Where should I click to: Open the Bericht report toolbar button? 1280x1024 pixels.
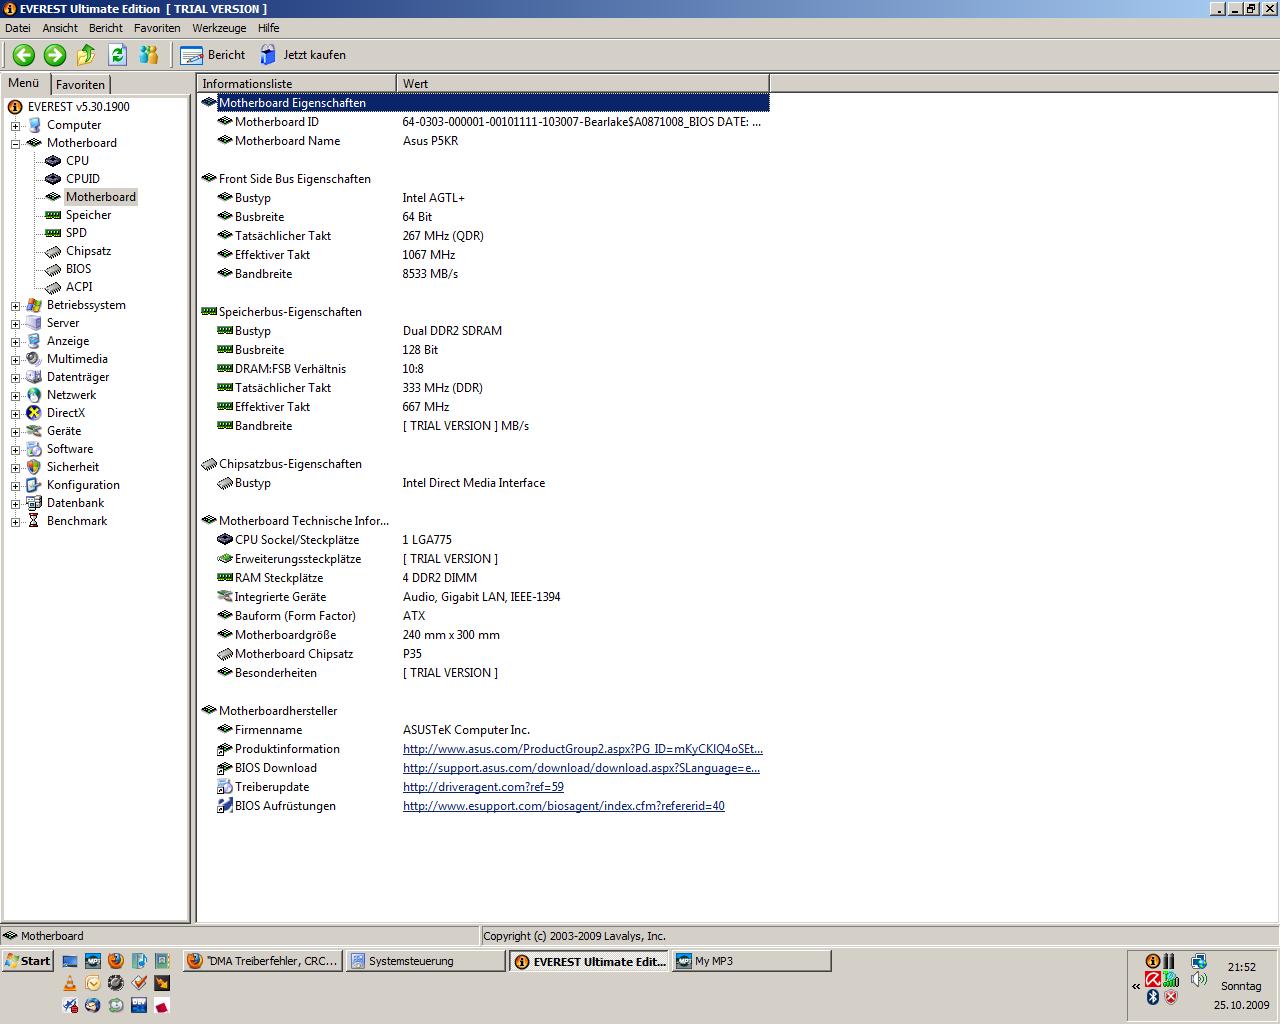[x=213, y=55]
